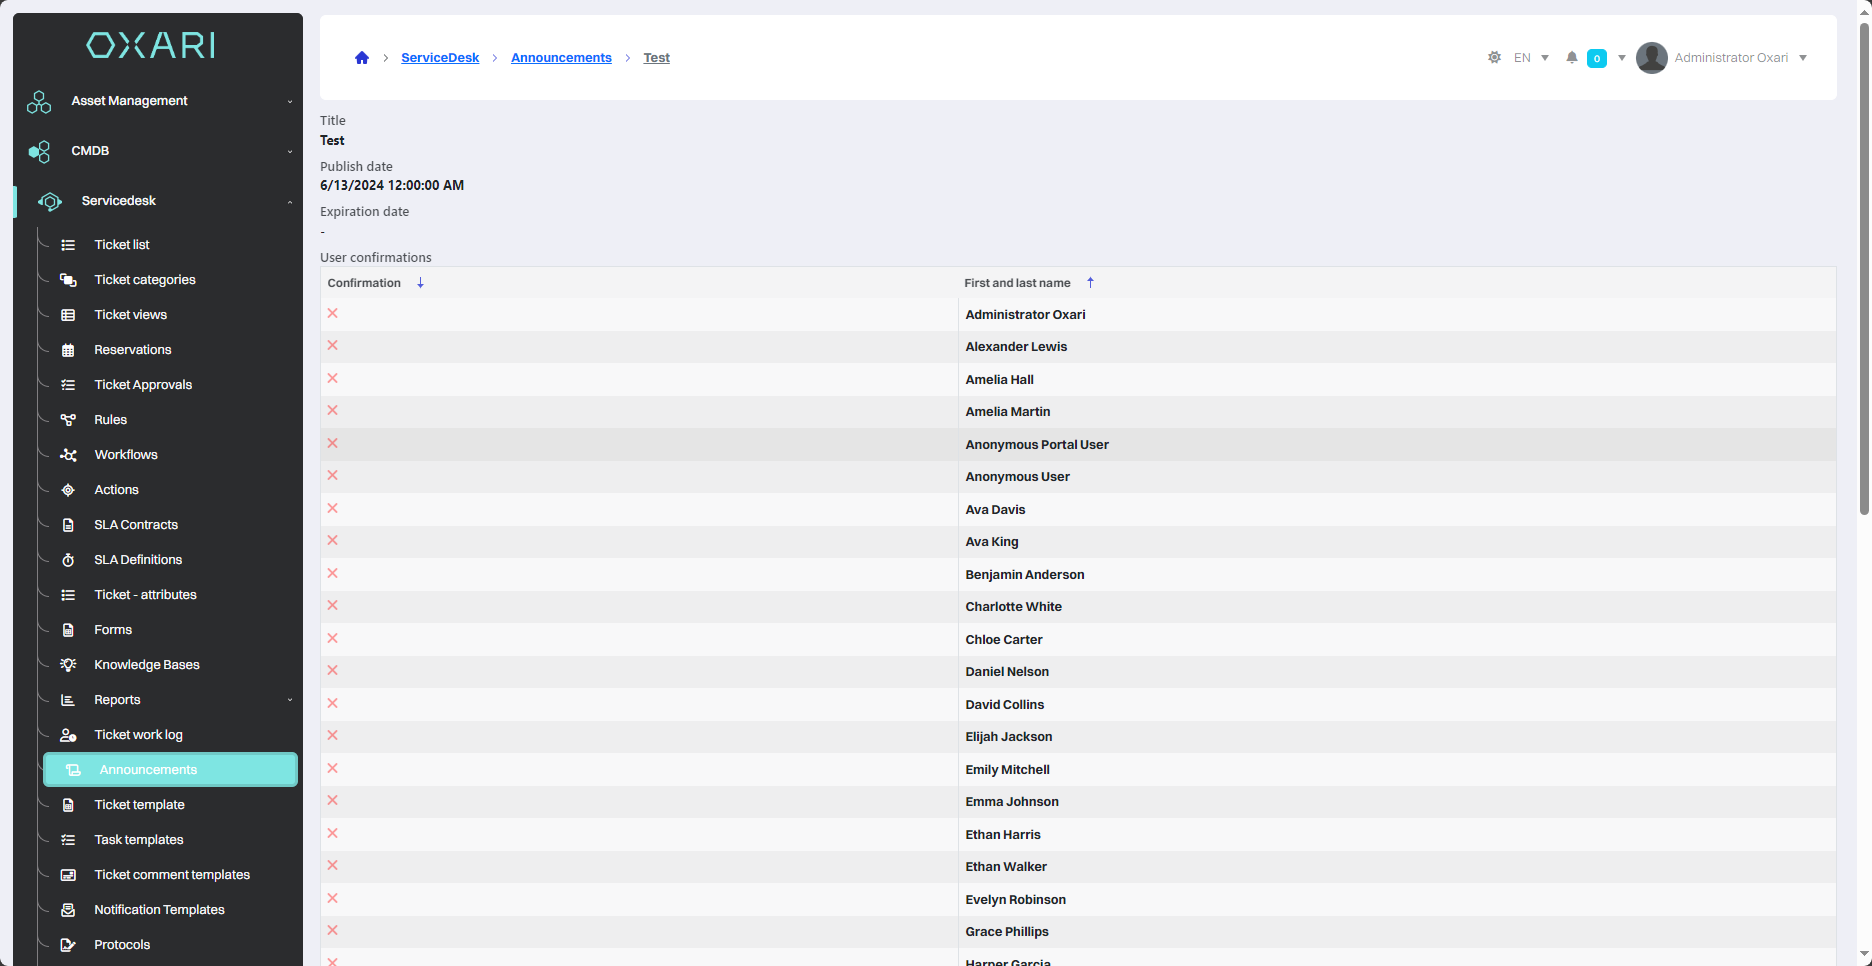Click the Reservations calendar icon
This screenshot has width=1872, height=966.
(68, 350)
